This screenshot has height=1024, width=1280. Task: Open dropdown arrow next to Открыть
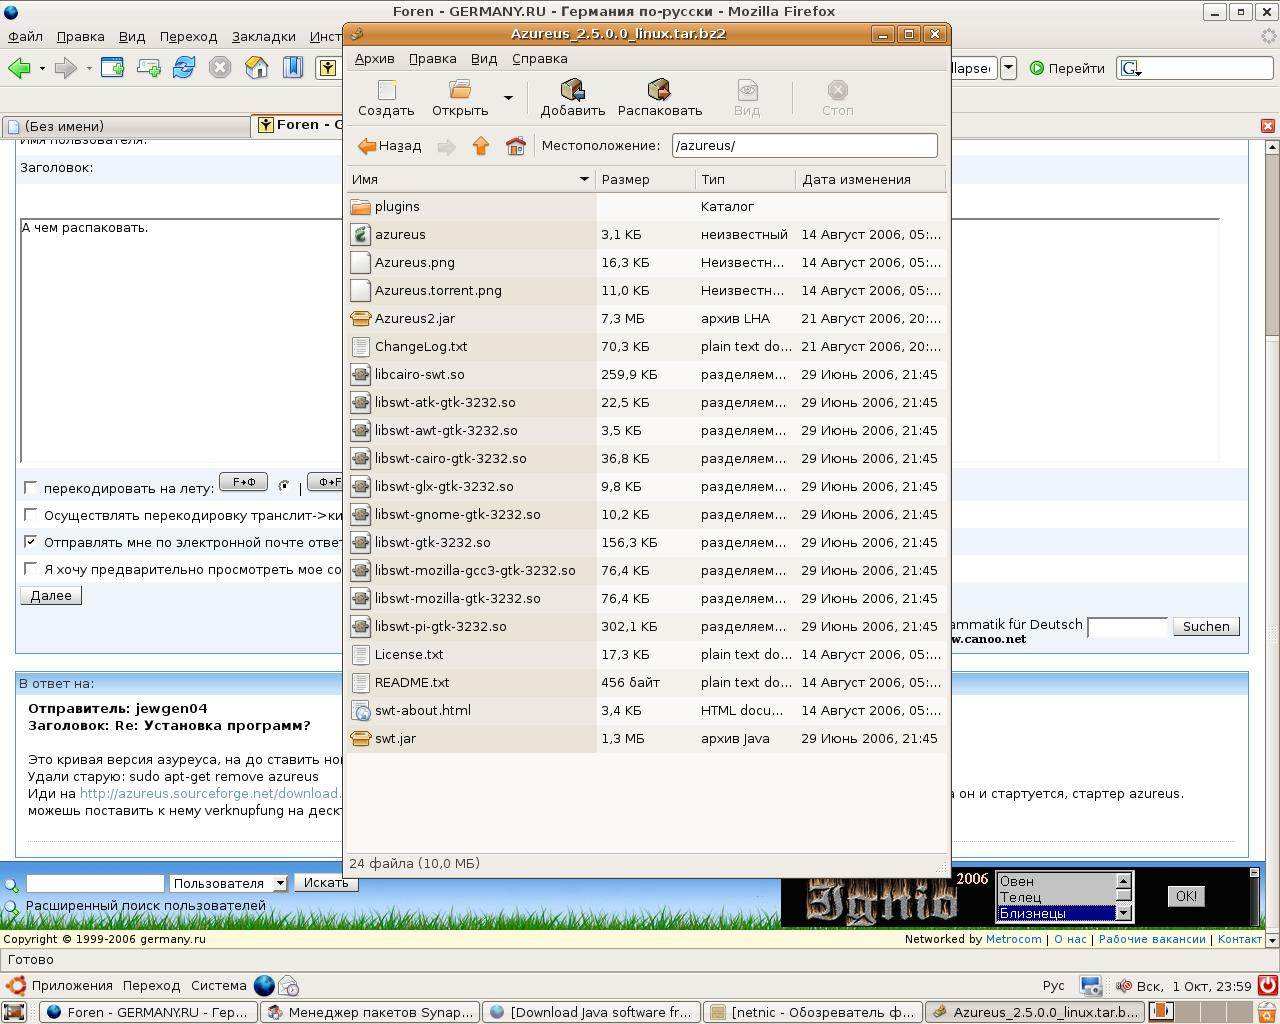coord(508,98)
